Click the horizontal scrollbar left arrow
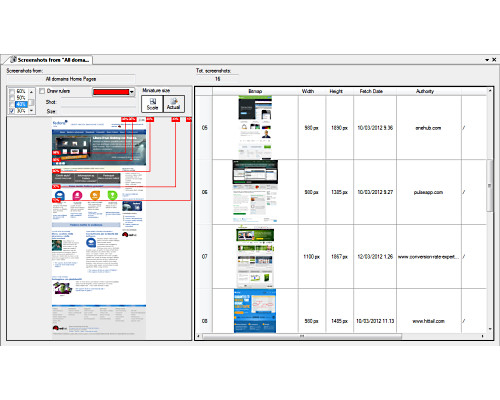 pos(198,336)
